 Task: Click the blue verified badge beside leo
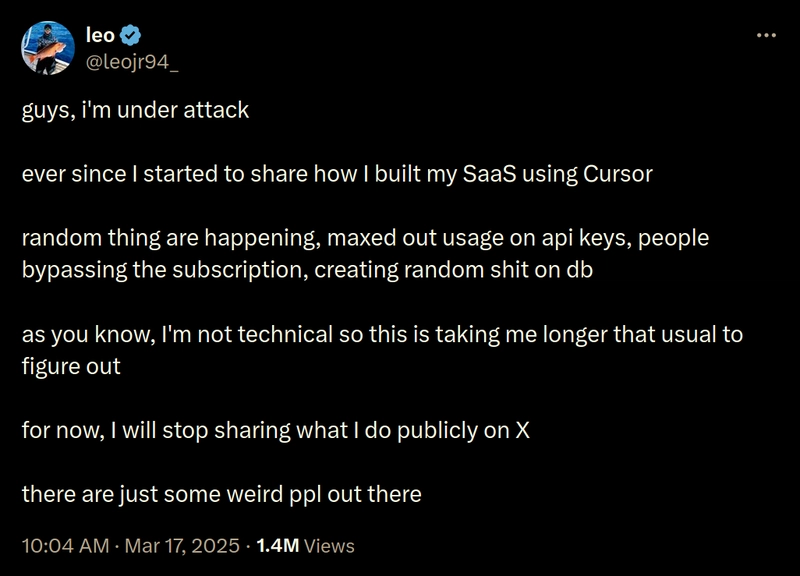pyautogui.click(x=130, y=35)
